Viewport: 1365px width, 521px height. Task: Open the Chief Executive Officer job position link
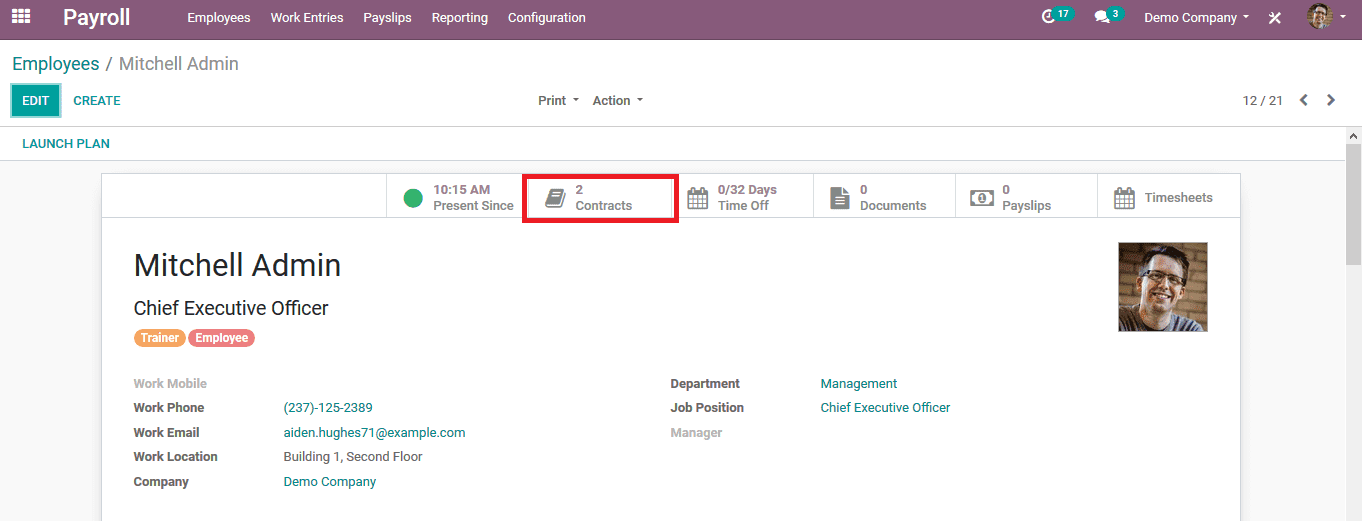tap(885, 408)
